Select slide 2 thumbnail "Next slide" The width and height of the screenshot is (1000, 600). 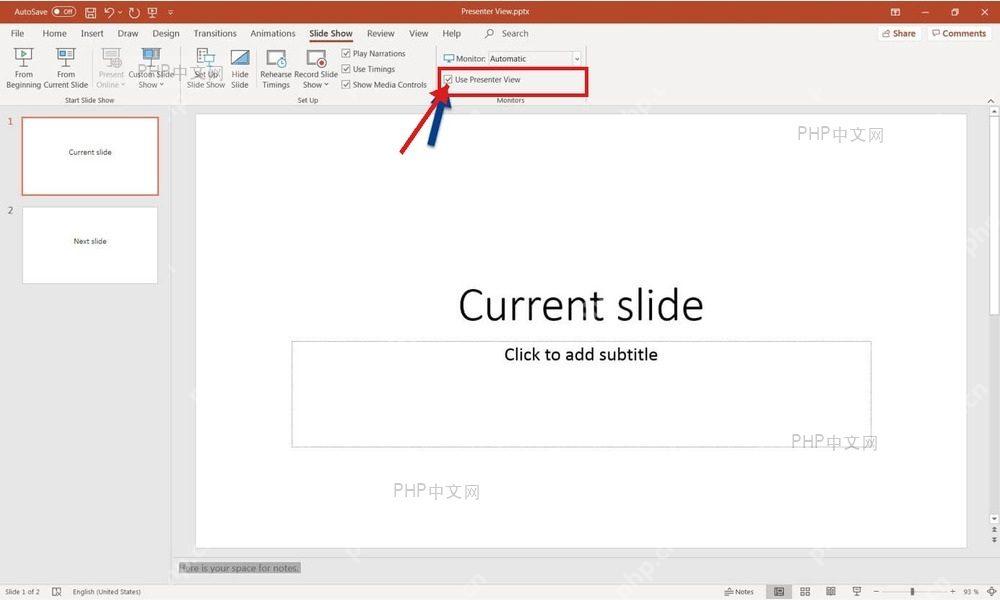pyautogui.click(x=90, y=245)
